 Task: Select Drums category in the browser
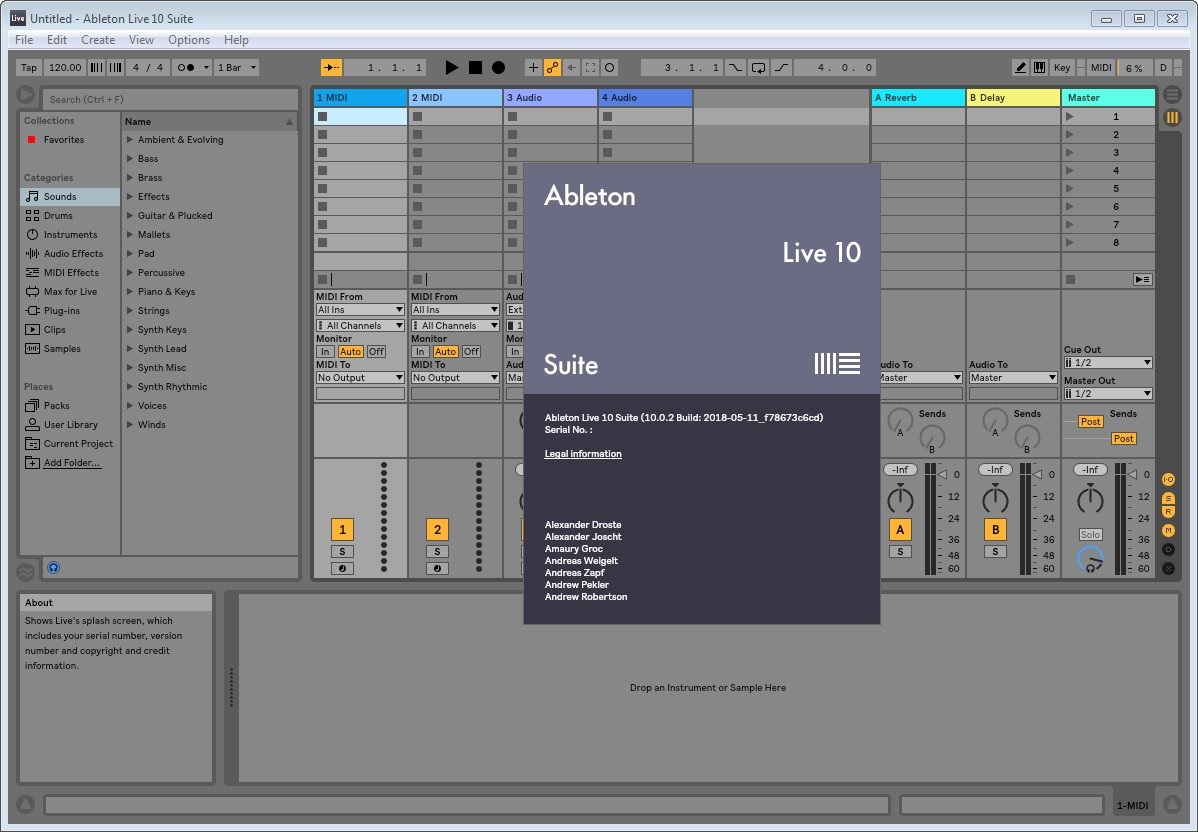point(70,215)
